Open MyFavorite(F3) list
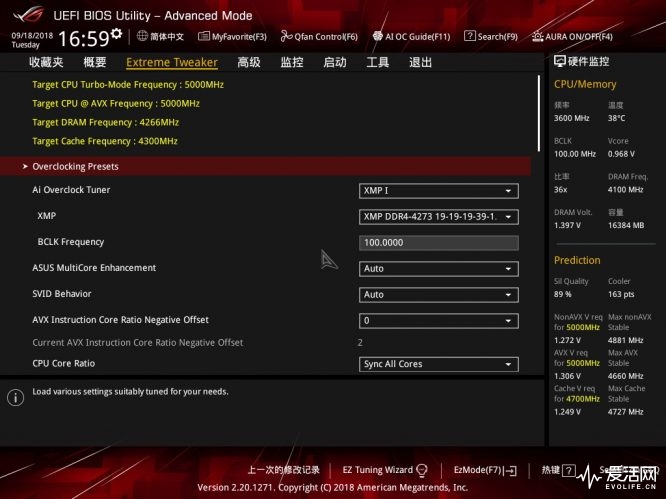The height and width of the screenshot is (499, 666). pyautogui.click(x=232, y=37)
